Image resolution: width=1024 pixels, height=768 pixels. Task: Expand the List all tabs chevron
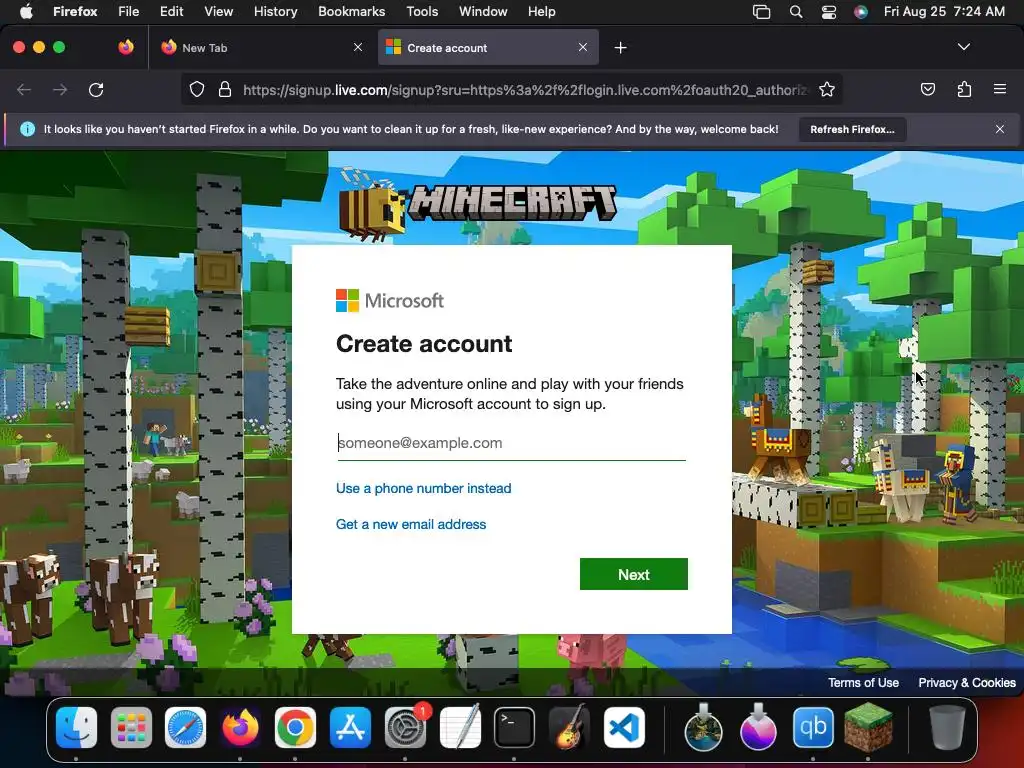pyautogui.click(x=963, y=47)
